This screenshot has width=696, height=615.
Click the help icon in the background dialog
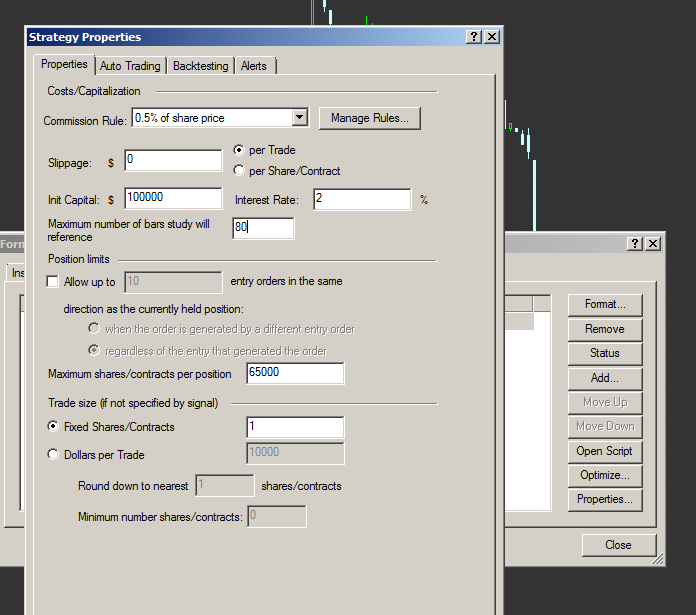(635, 244)
